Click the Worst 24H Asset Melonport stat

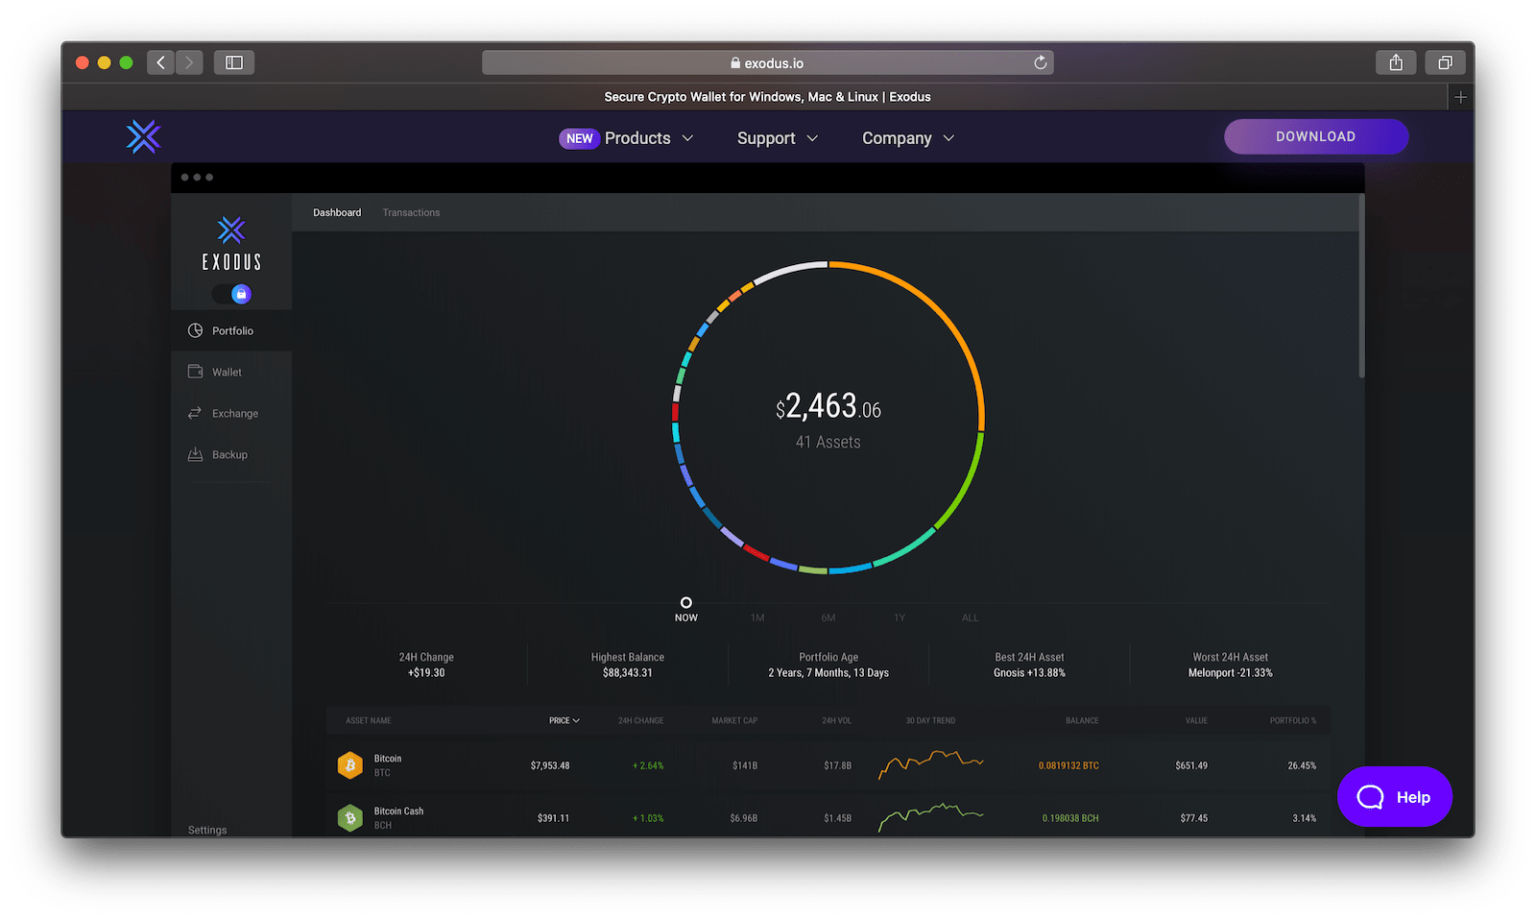click(1230, 665)
